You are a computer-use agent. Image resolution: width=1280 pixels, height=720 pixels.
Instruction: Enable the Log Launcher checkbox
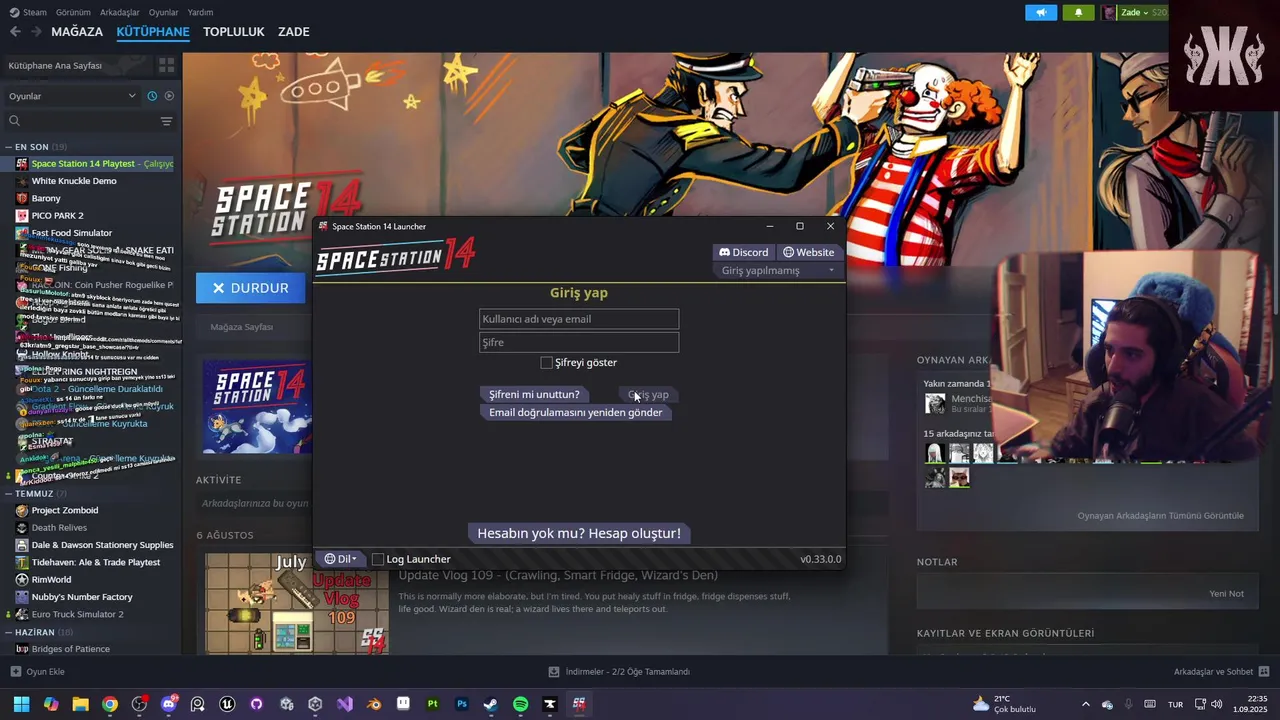pyautogui.click(x=378, y=559)
